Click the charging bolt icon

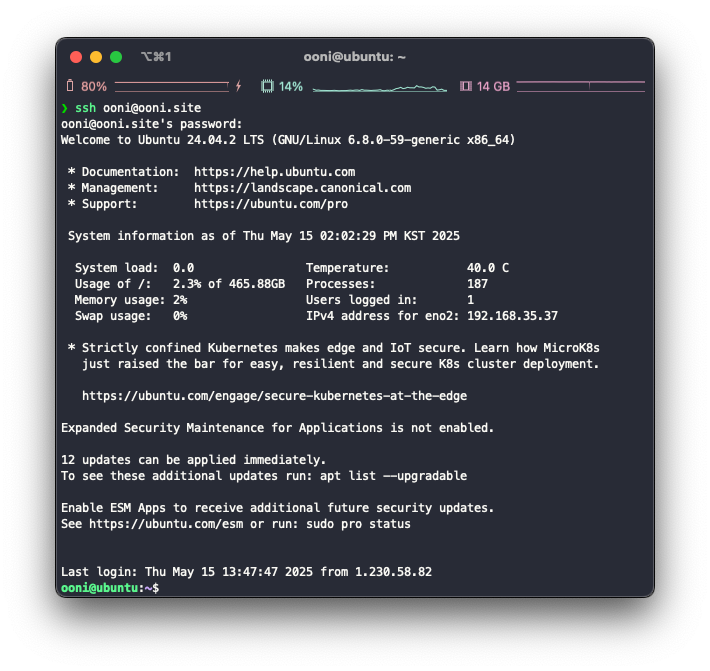click(x=239, y=86)
